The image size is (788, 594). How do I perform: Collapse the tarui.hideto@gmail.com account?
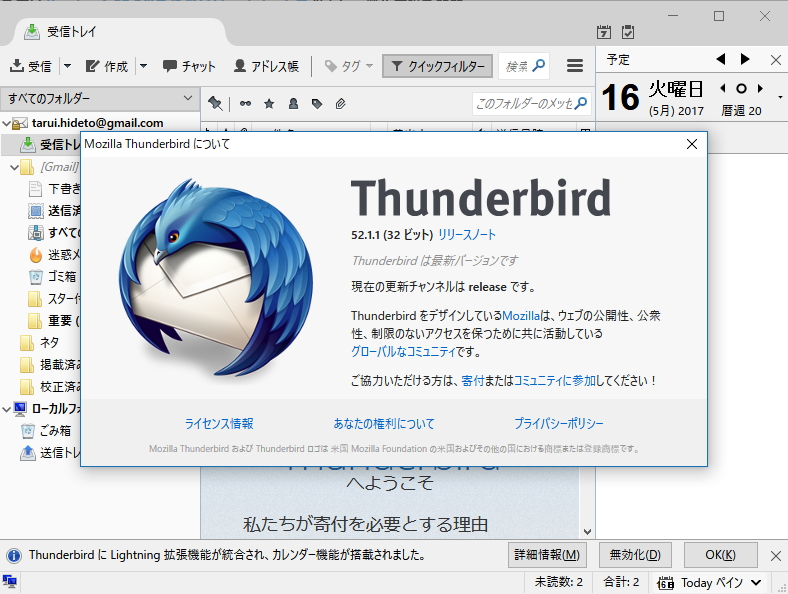tap(7, 123)
